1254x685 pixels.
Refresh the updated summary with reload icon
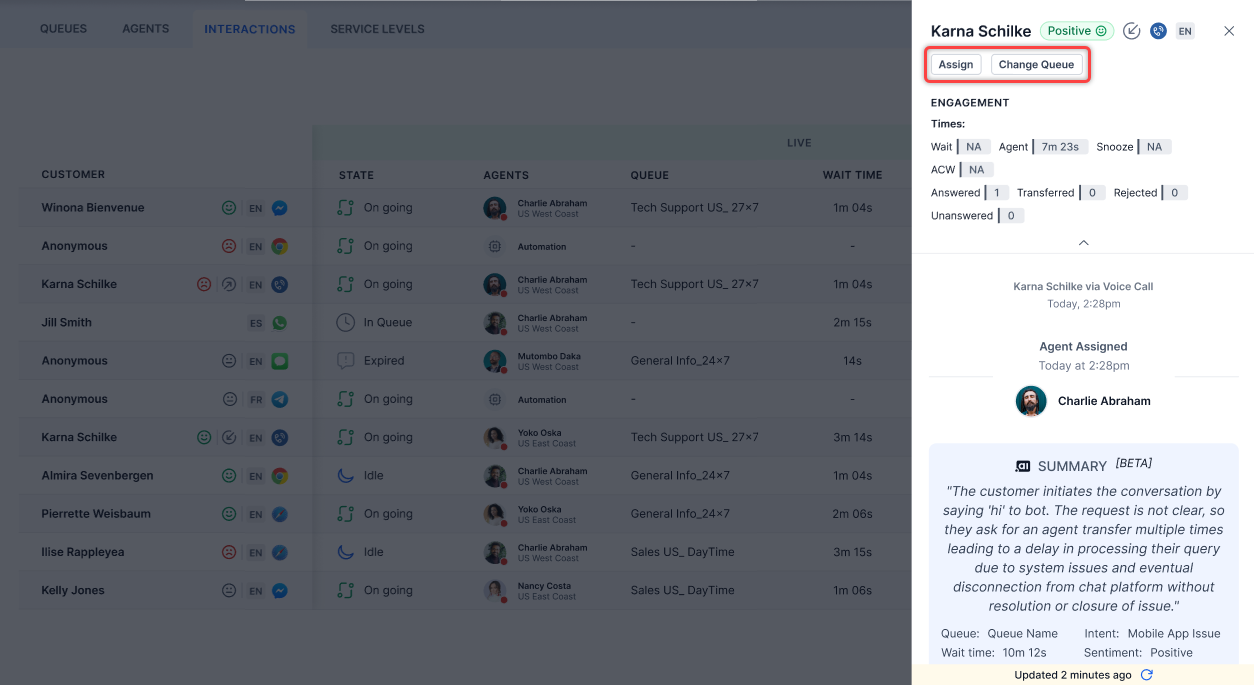[x=1147, y=675]
